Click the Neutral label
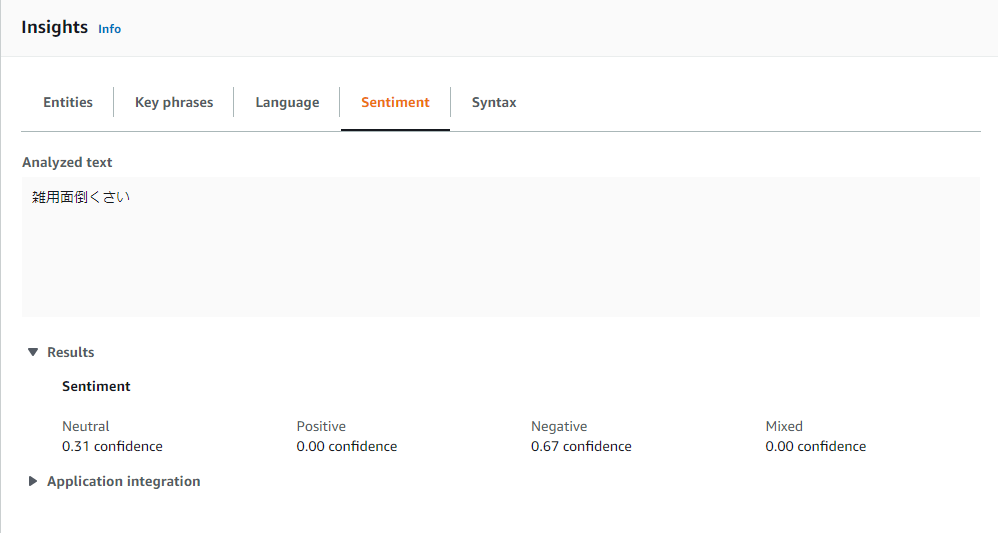 click(85, 426)
